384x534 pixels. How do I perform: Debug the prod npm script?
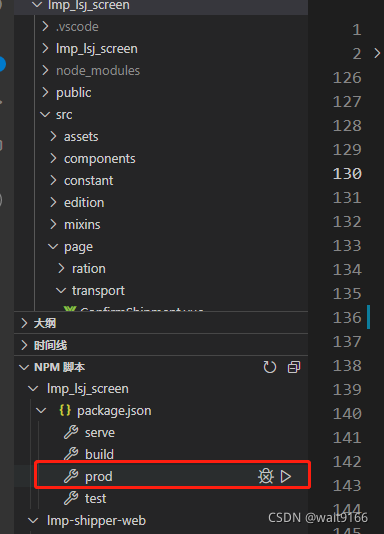pyautogui.click(x=266, y=476)
